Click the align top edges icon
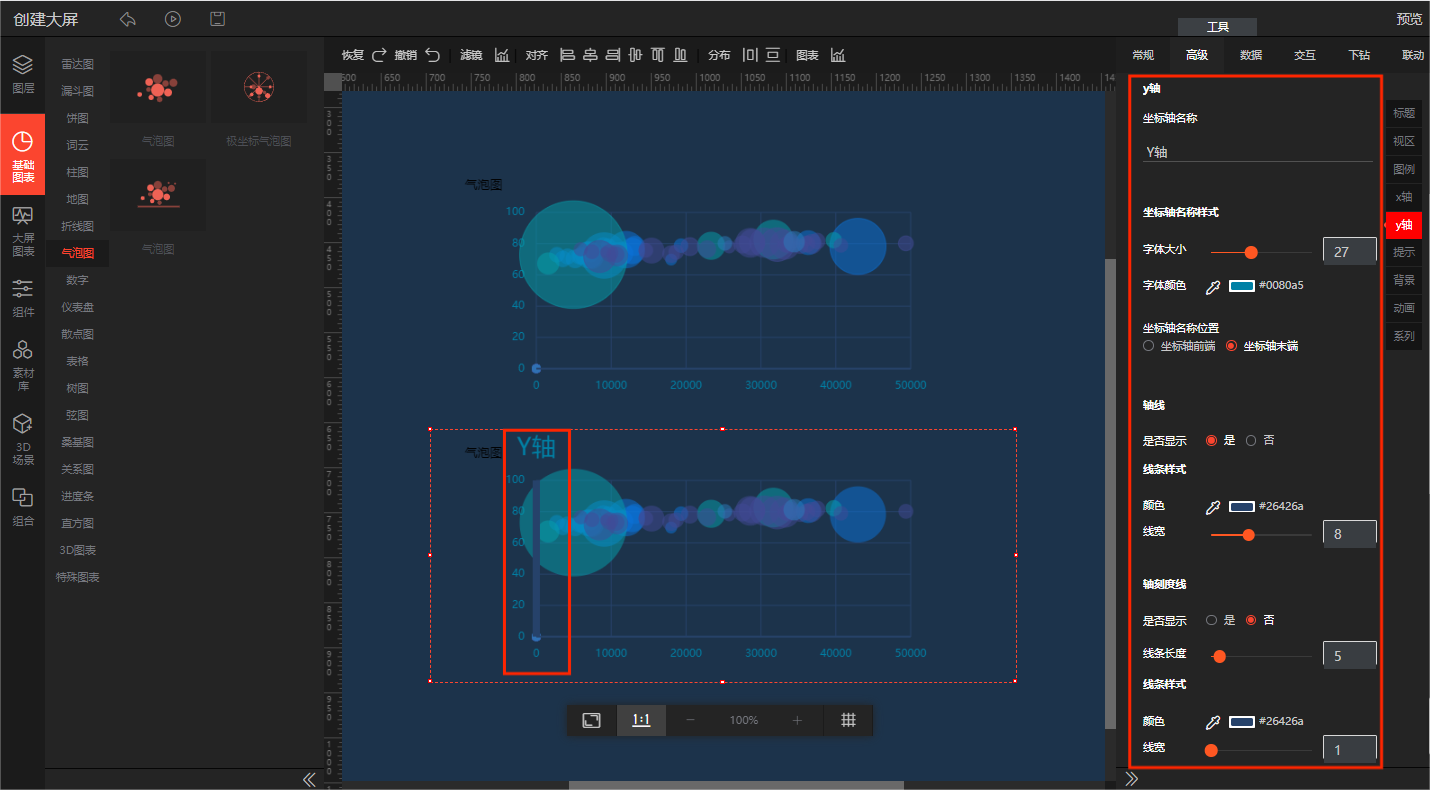 click(x=658, y=55)
